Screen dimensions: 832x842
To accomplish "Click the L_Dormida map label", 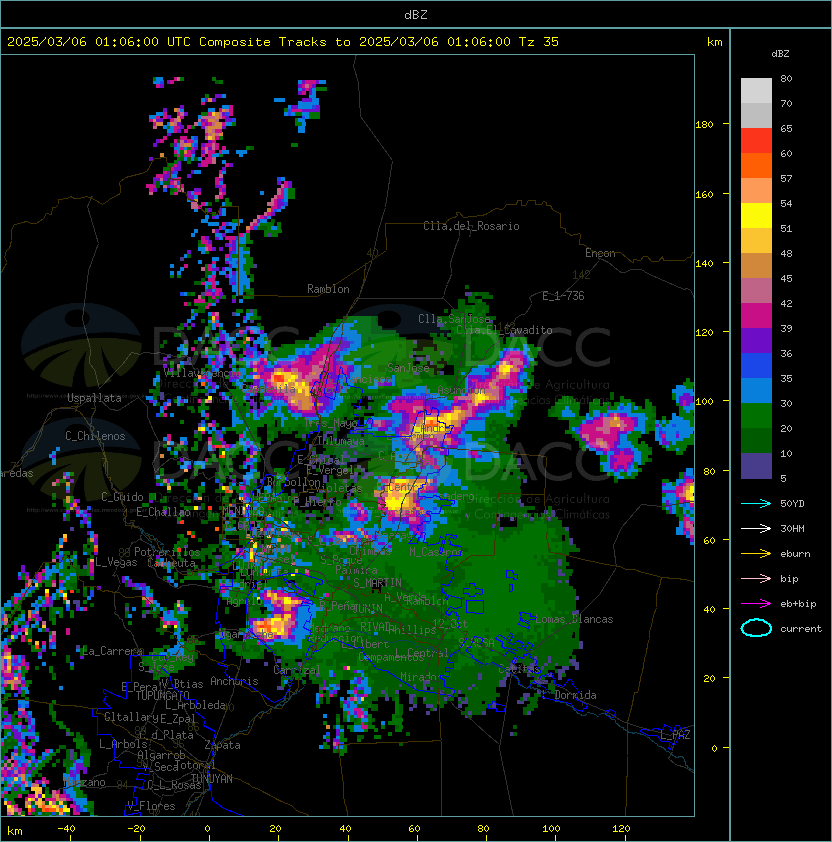I will click(569, 695).
